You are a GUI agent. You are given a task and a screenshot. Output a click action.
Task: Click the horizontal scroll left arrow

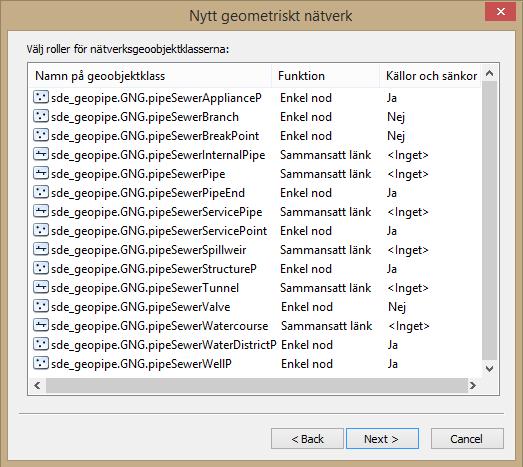[37, 386]
